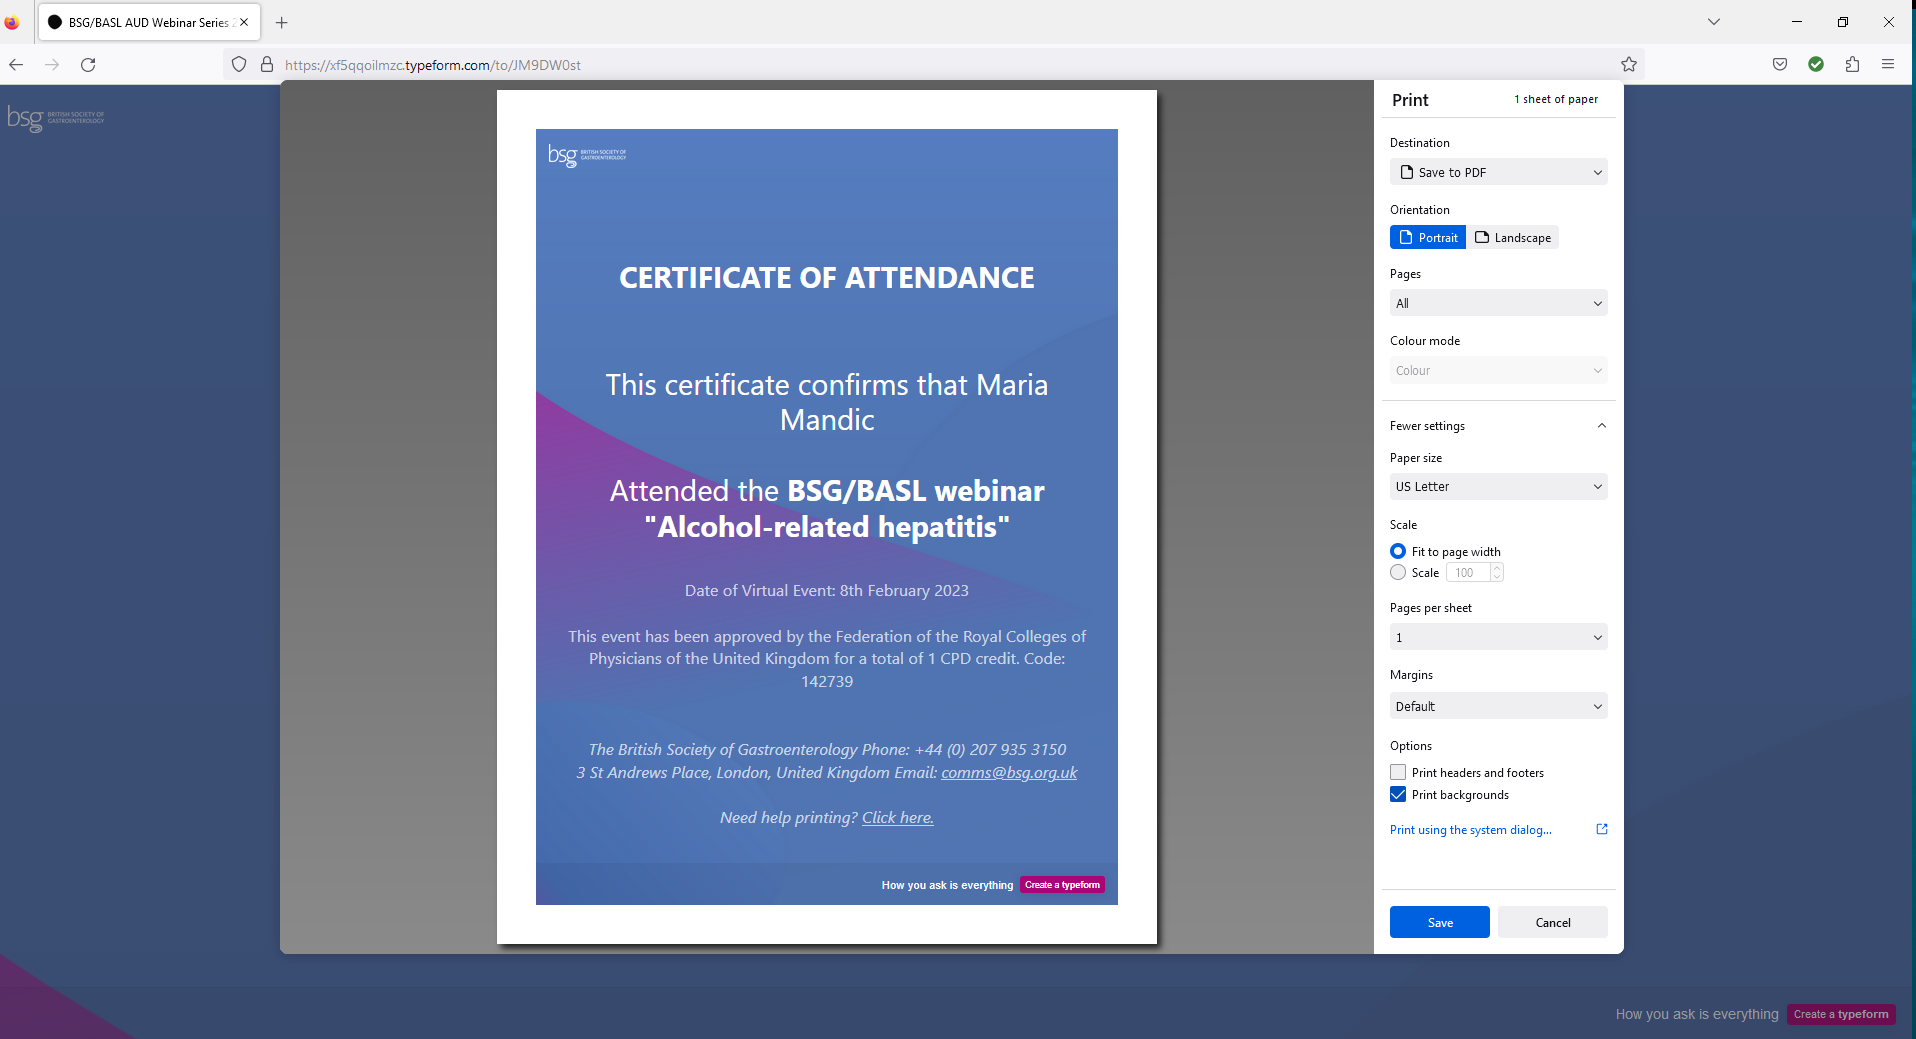This screenshot has width=1916, height=1039.
Task: Decrease scale with the down stepper
Action: (1497, 577)
